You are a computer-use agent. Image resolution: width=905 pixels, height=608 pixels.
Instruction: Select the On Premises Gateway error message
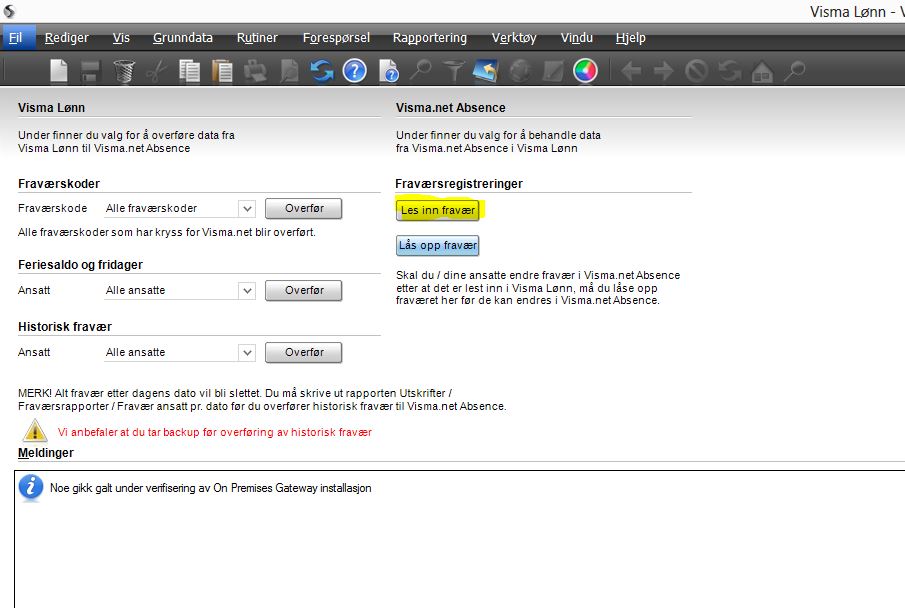pos(211,488)
